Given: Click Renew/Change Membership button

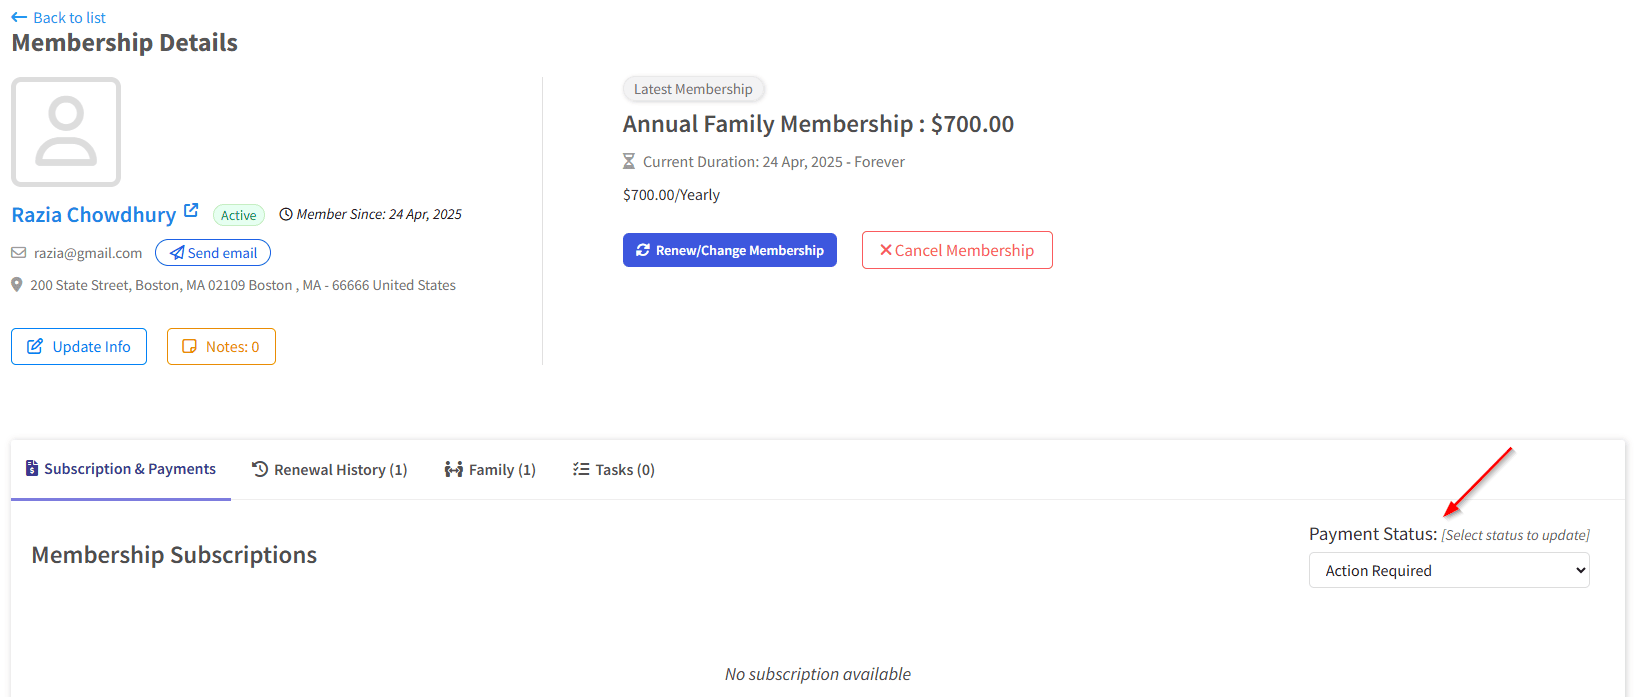Looking at the screenshot, I should 730,250.
